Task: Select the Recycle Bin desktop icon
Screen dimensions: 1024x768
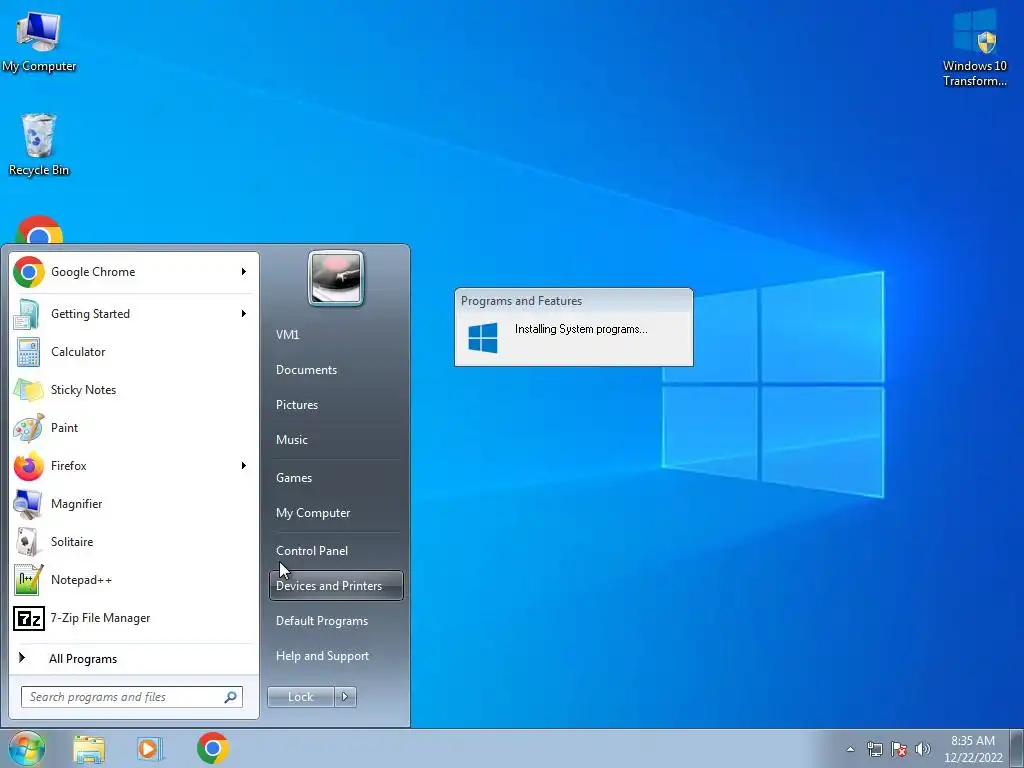Action: click(39, 145)
